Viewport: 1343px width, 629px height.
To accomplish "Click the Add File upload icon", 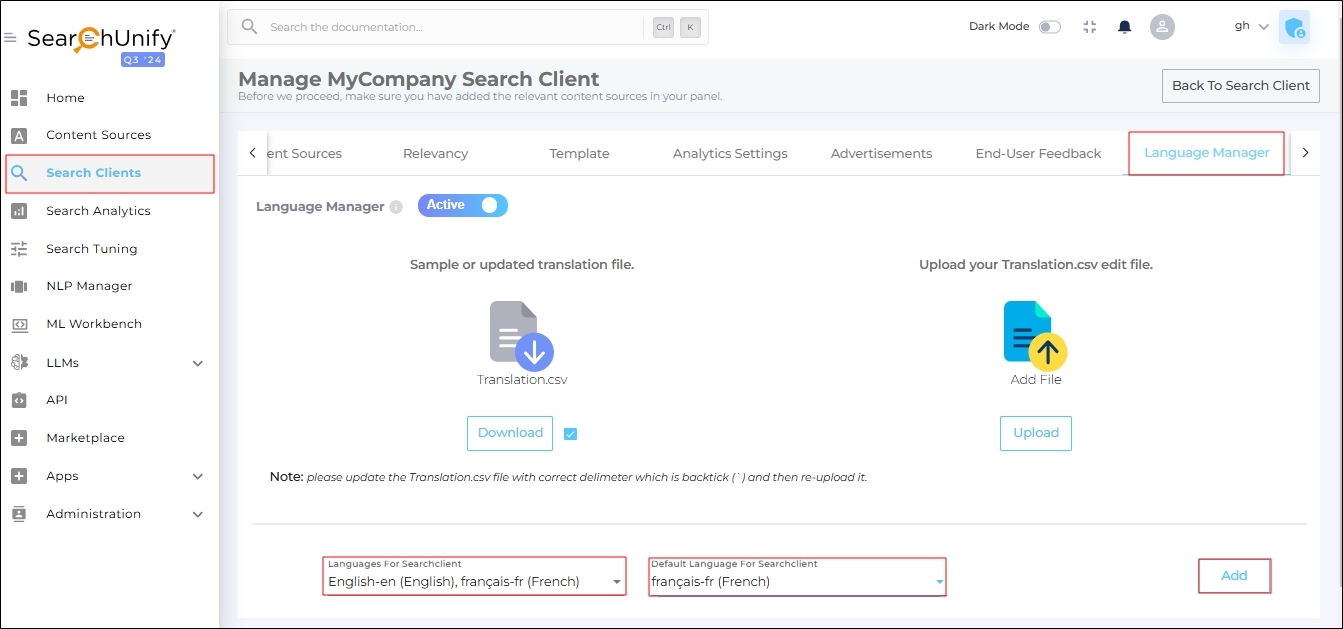I will [1035, 336].
